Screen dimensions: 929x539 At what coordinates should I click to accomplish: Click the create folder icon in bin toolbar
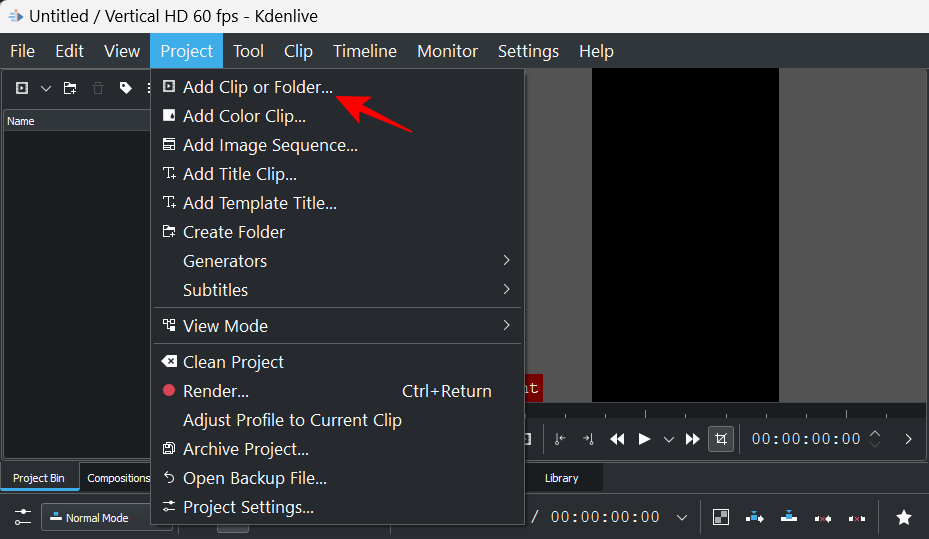[x=70, y=88]
